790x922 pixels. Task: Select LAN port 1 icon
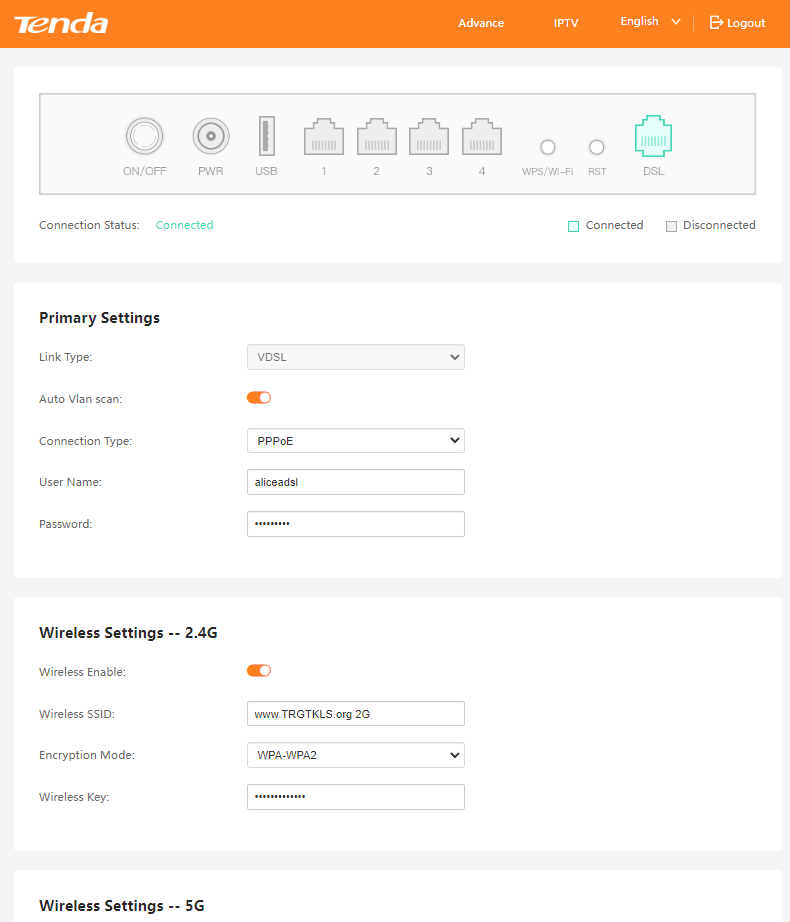324,137
